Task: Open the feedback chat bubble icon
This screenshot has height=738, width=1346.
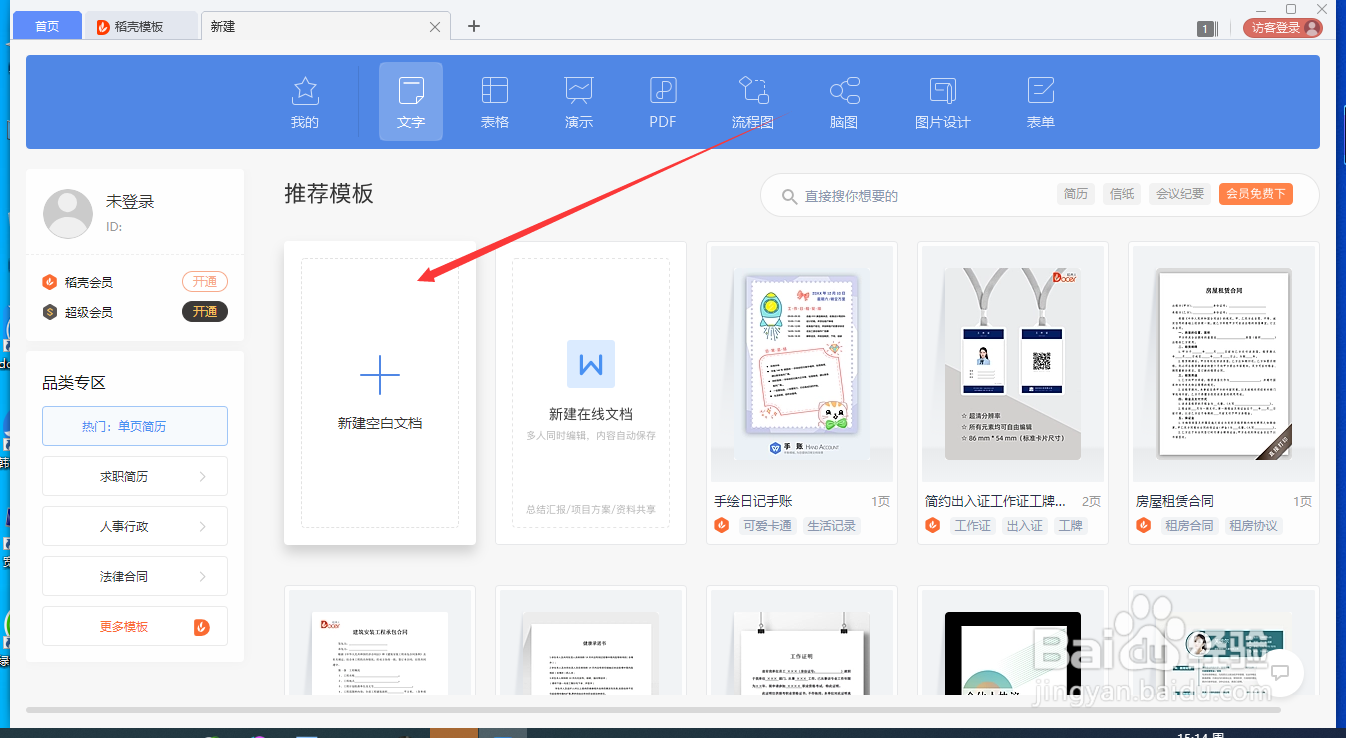Action: click(1281, 674)
